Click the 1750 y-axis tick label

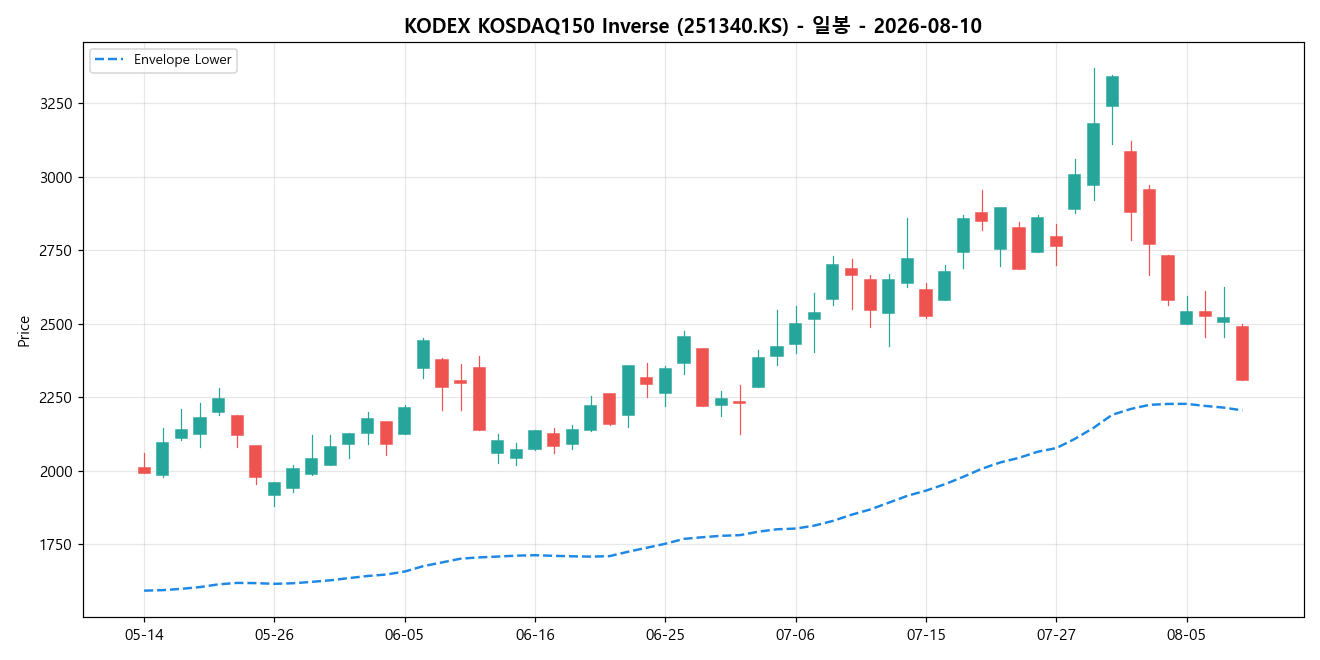pyautogui.click(x=58, y=545)
